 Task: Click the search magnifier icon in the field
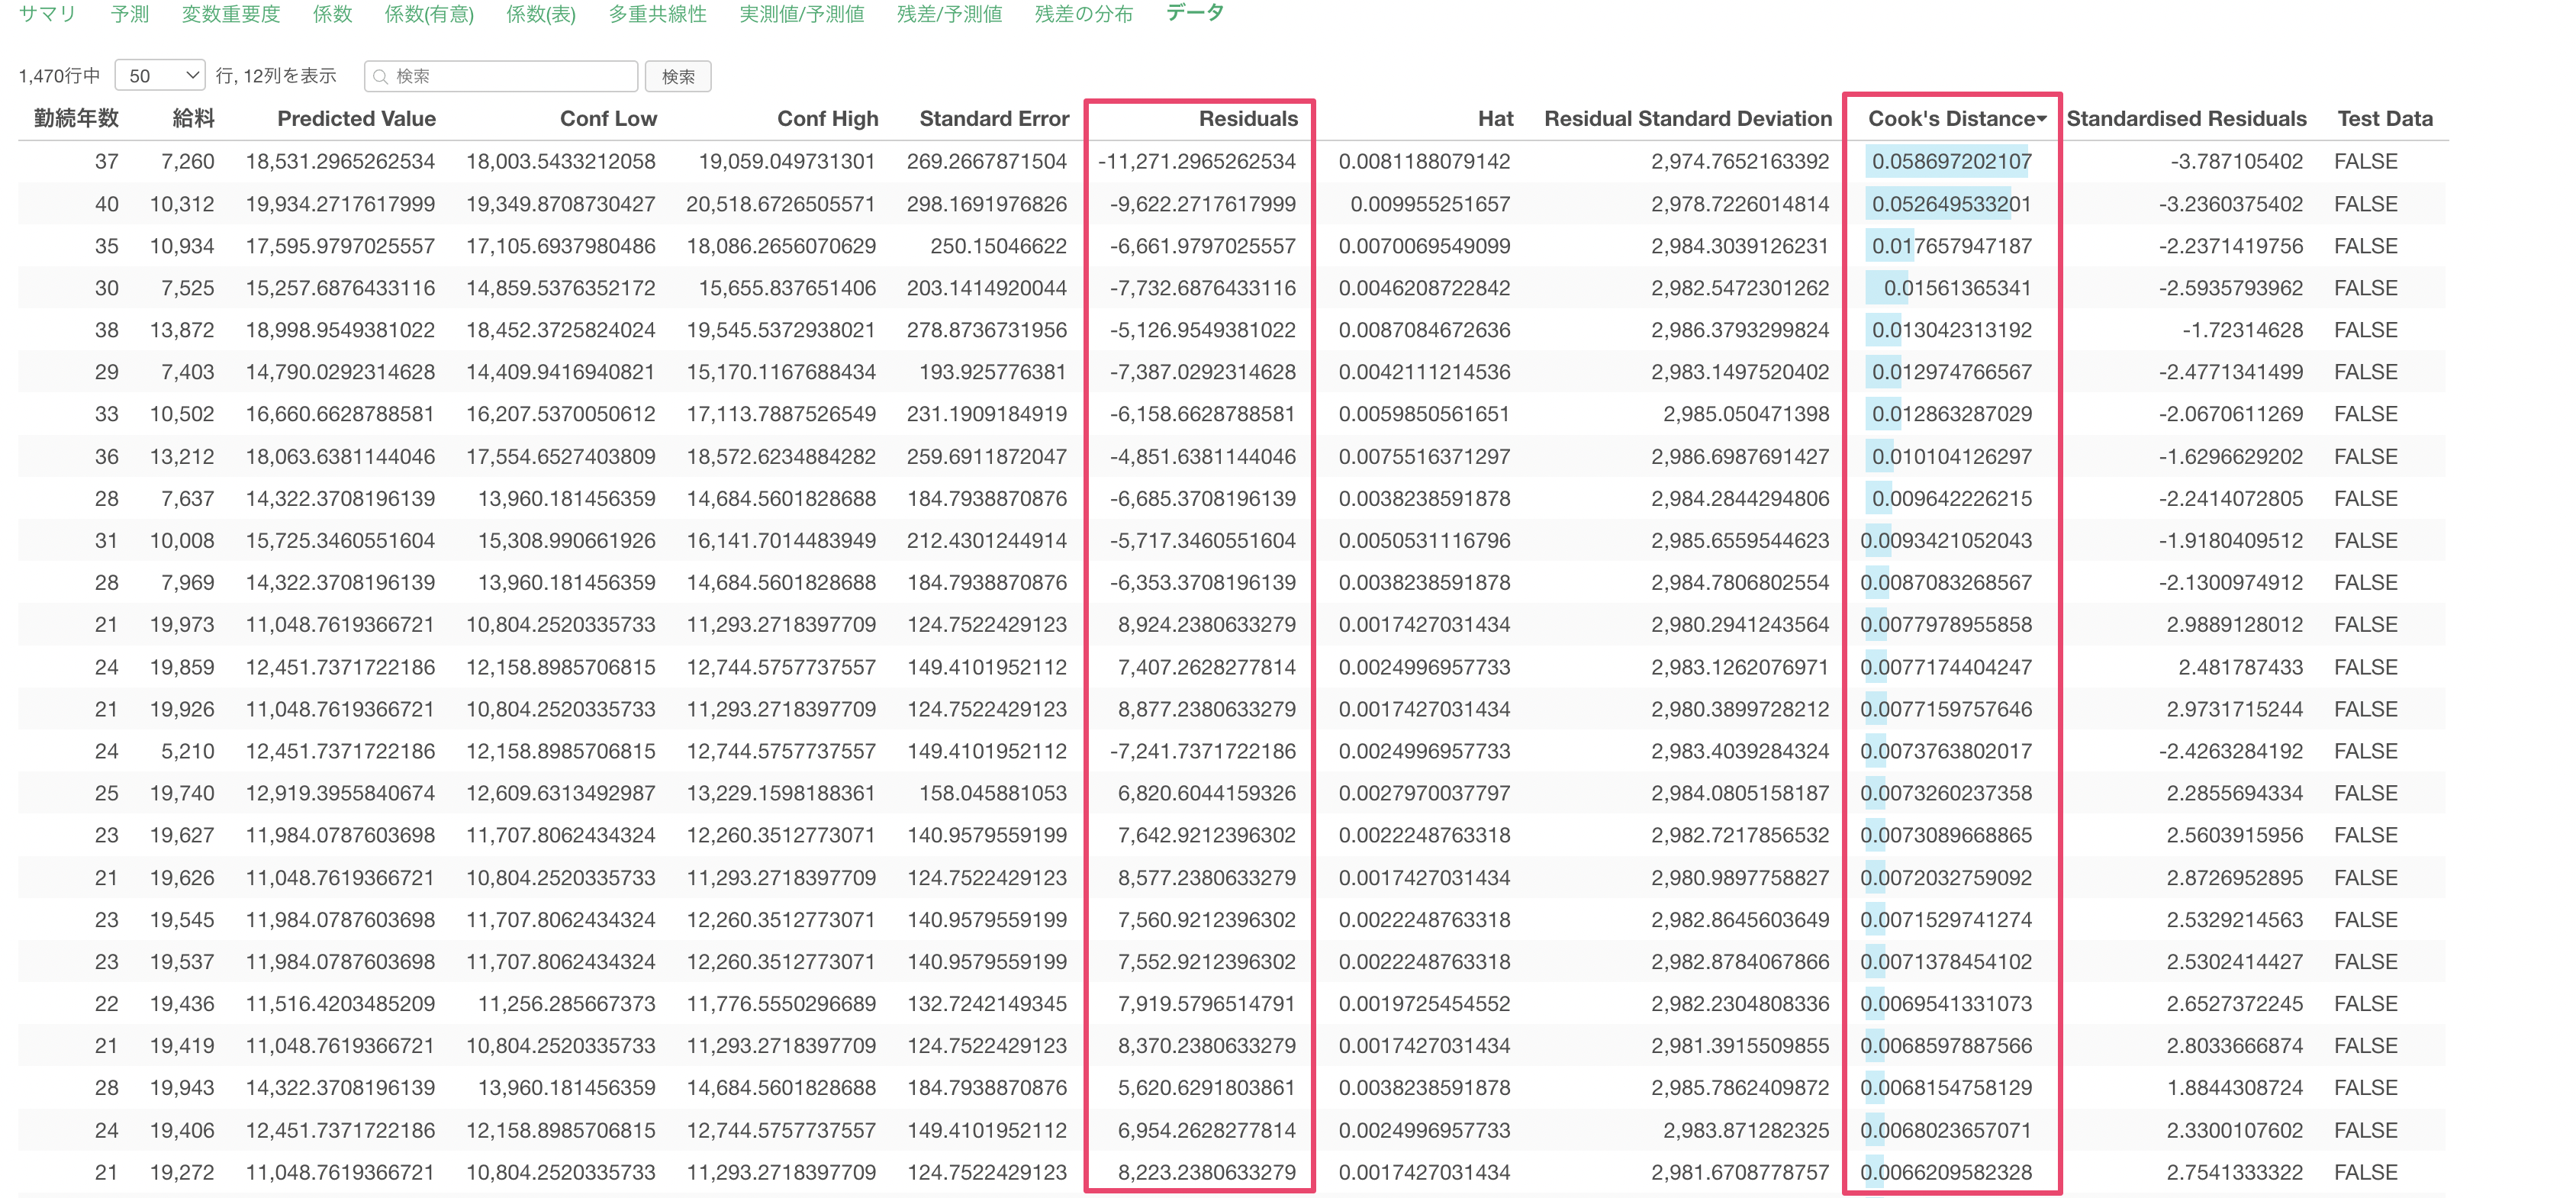pos(380,77)
